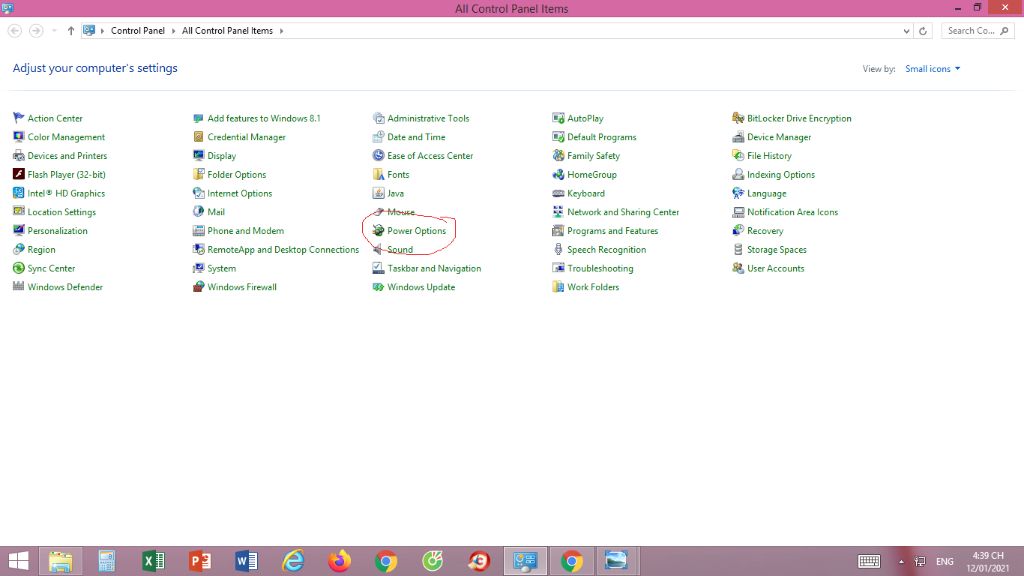Viewport: 1024px width, 576px height.
Task: Open Power Options icon
Action: [378, 231]
